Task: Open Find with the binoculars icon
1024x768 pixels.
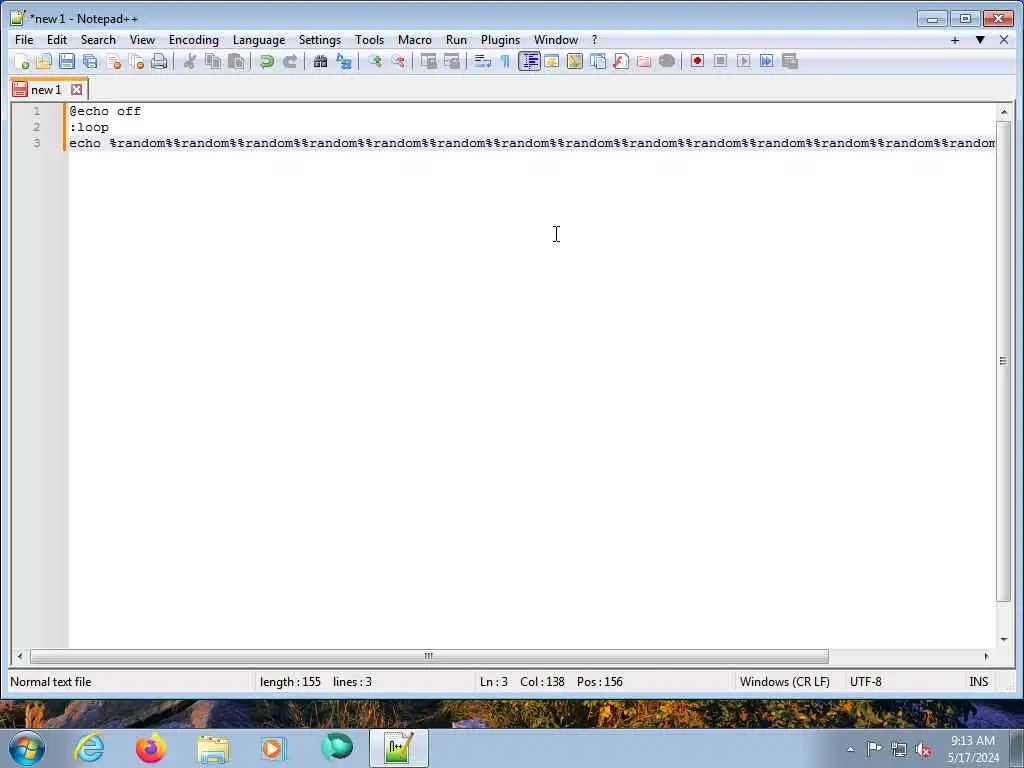Action: click(320, 61)
